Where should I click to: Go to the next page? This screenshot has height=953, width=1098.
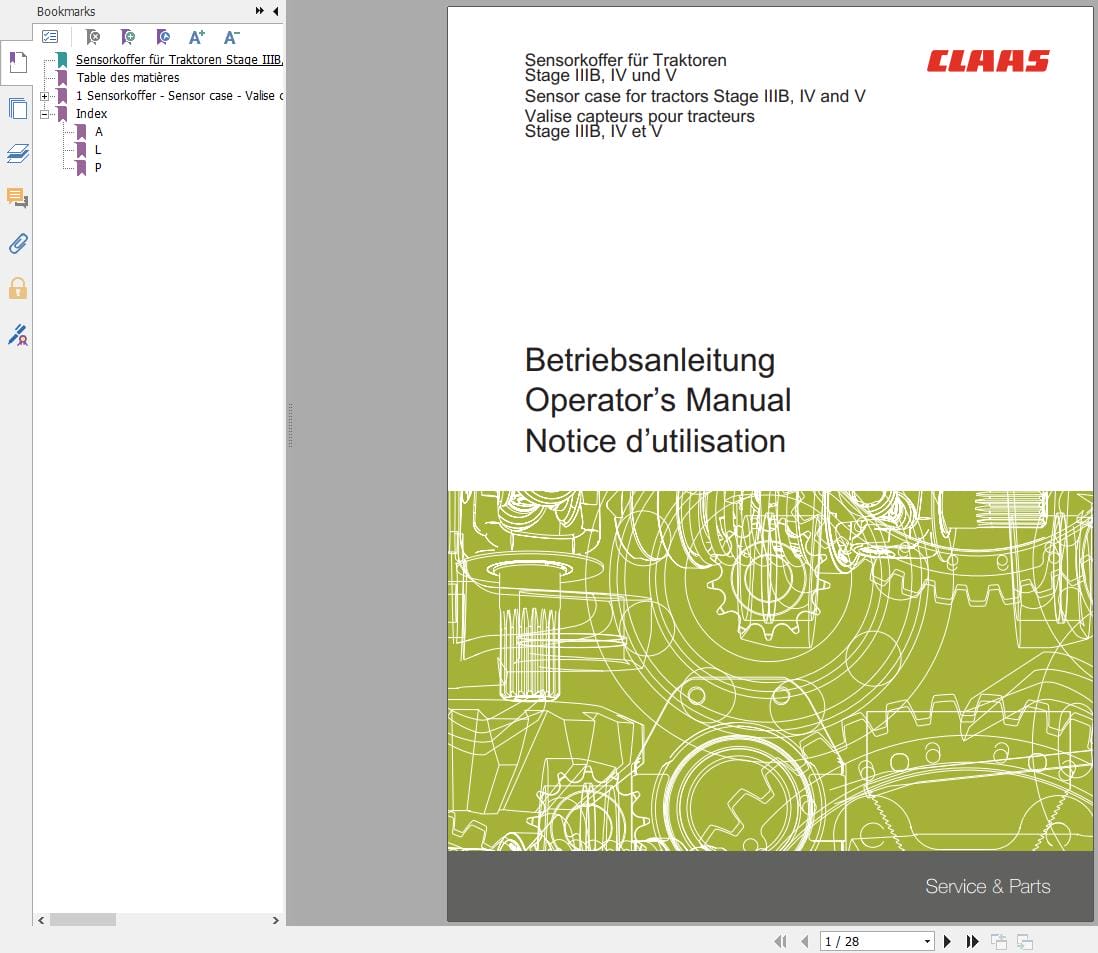tap(947, 941)
